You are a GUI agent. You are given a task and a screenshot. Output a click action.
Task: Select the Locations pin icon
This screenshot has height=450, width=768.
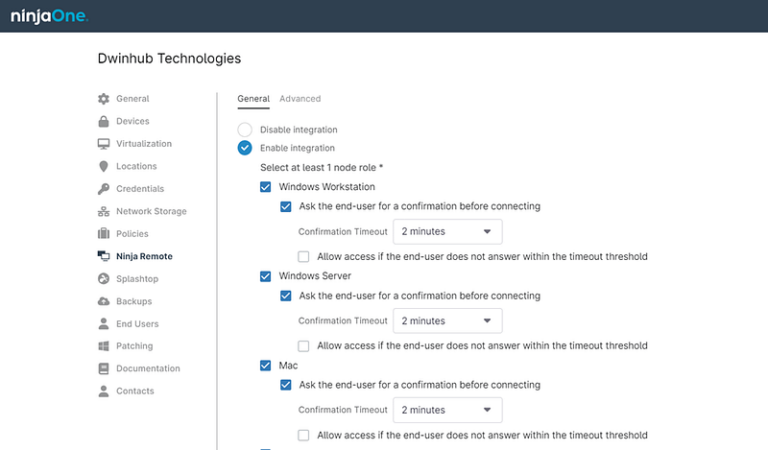pos(103,166)
